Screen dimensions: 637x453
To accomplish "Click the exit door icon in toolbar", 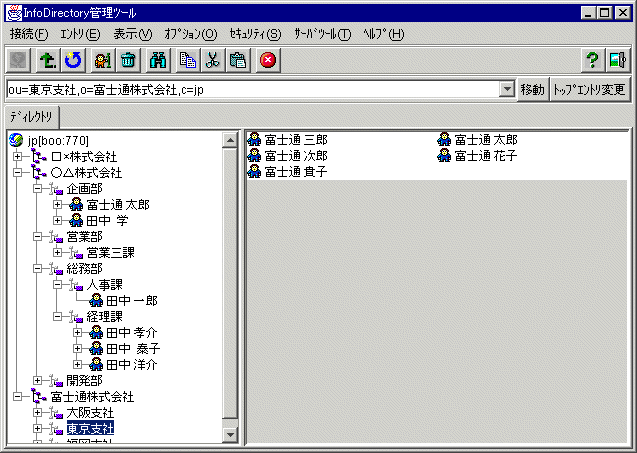I will click(618, 61).
